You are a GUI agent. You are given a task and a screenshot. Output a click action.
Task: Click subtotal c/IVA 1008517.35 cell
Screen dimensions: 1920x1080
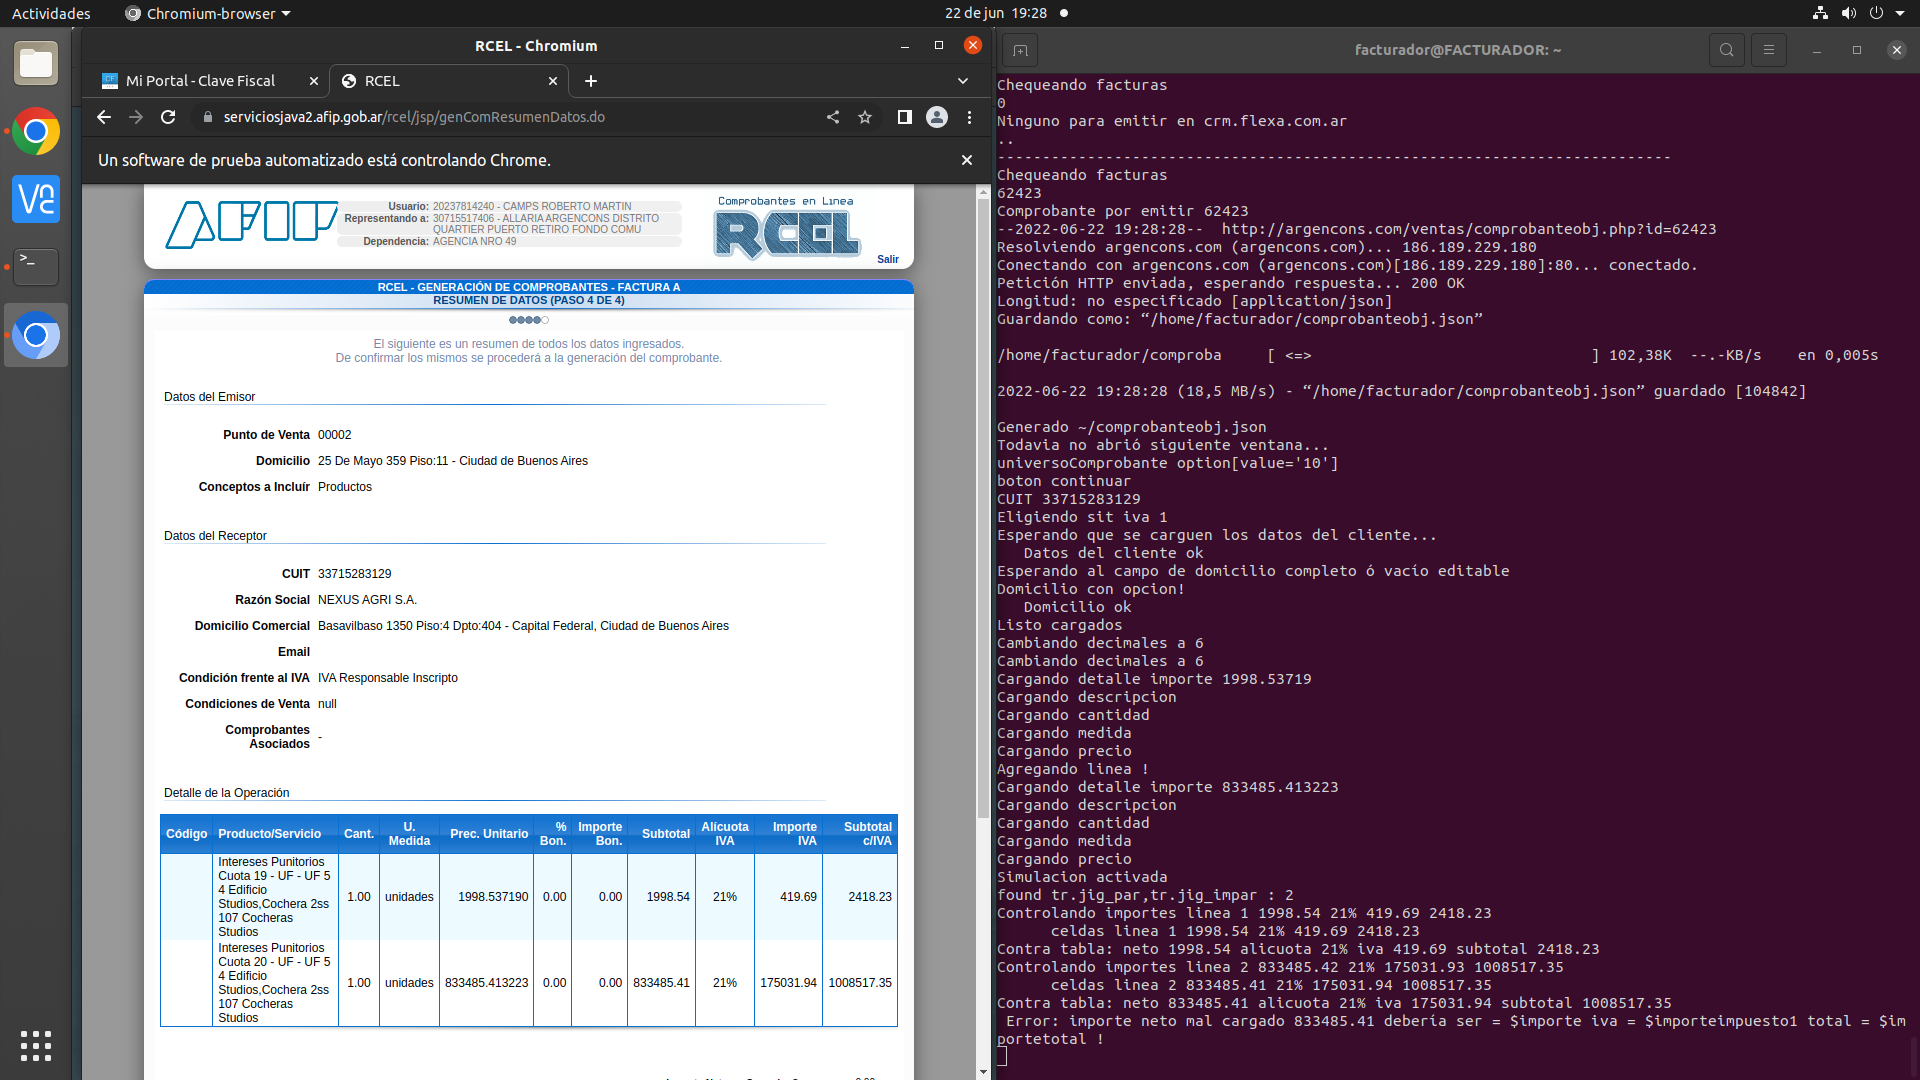860,983
